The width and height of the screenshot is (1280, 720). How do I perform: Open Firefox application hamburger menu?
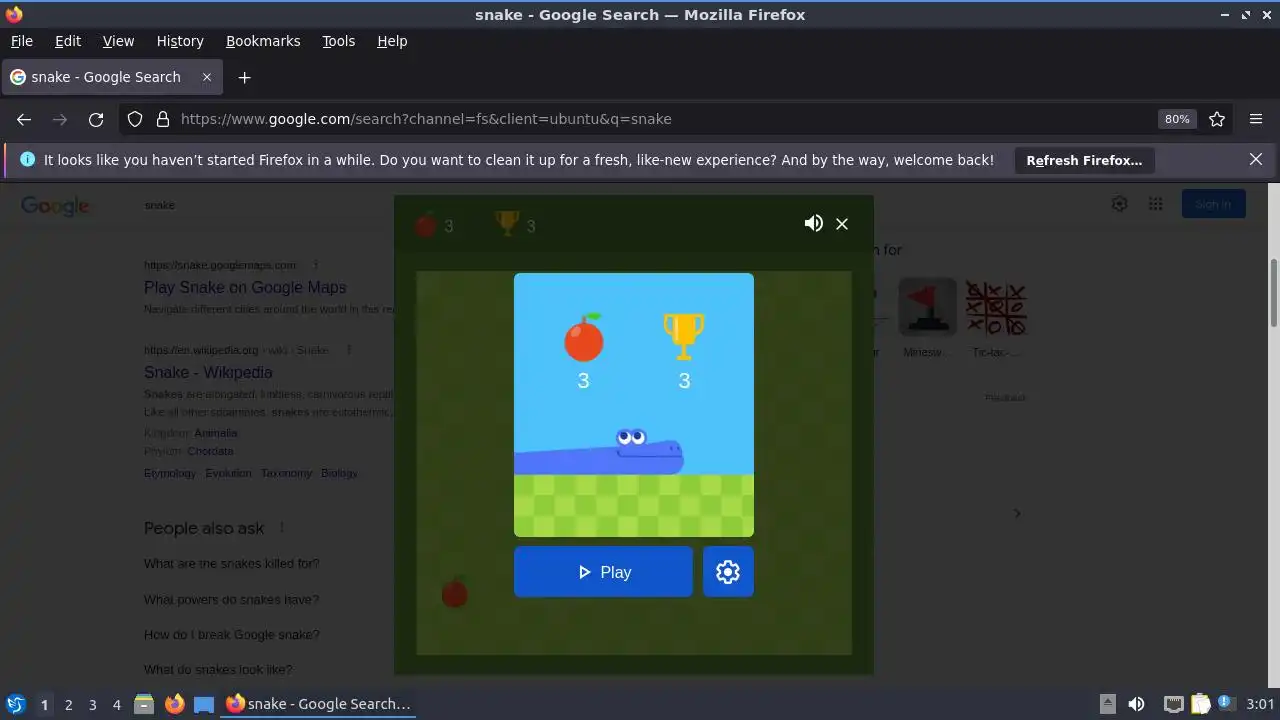tap(1256, 119)
